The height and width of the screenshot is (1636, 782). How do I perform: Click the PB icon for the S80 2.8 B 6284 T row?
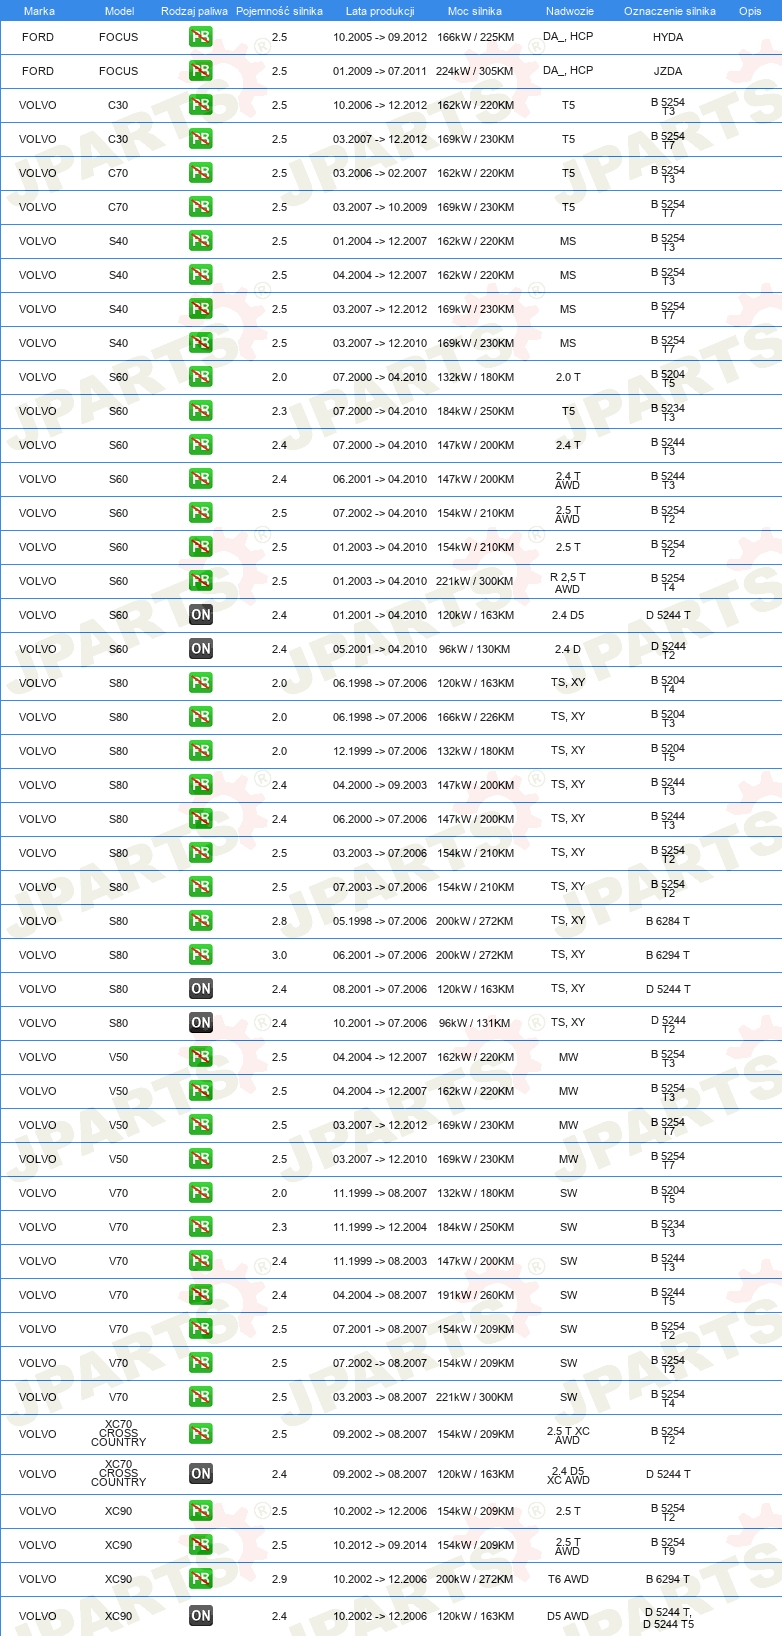tap(201, 921)
